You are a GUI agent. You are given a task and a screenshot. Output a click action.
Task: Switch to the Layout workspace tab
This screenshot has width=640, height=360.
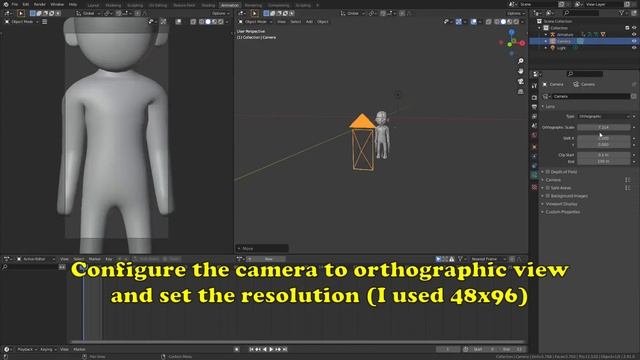[93, 5]
